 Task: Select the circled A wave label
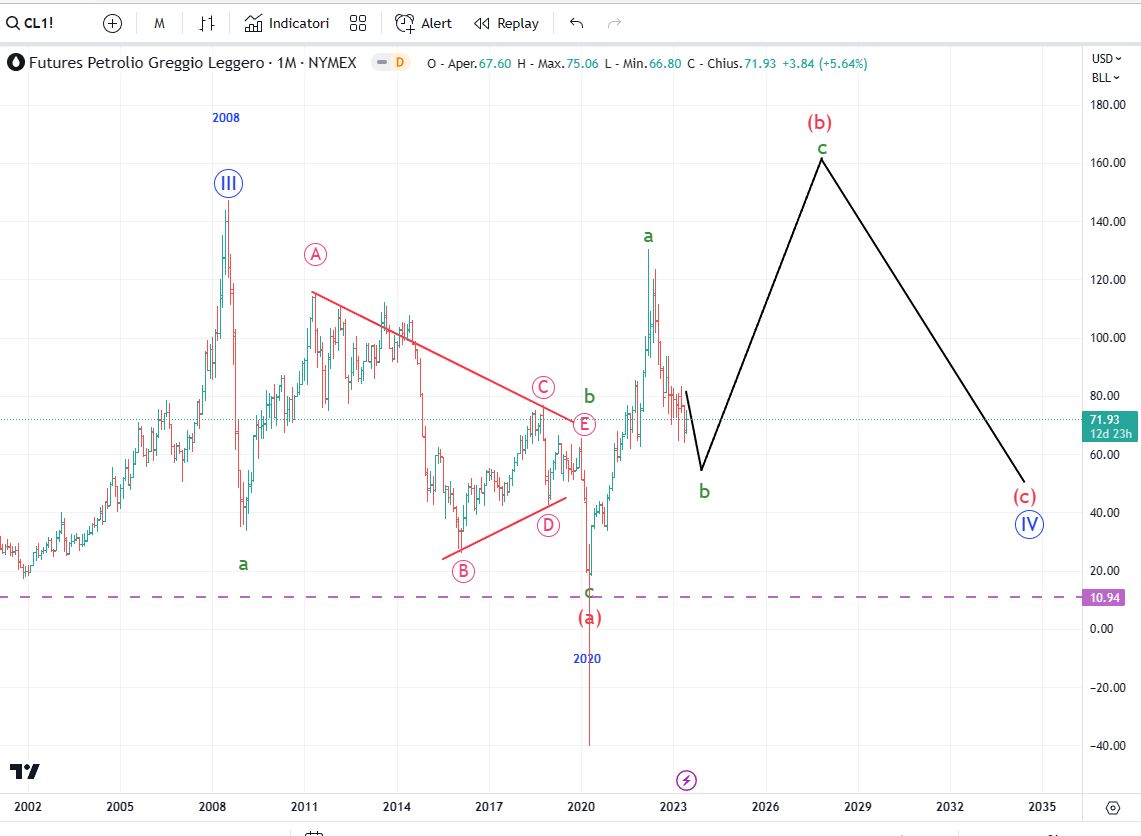click(315, 255)
